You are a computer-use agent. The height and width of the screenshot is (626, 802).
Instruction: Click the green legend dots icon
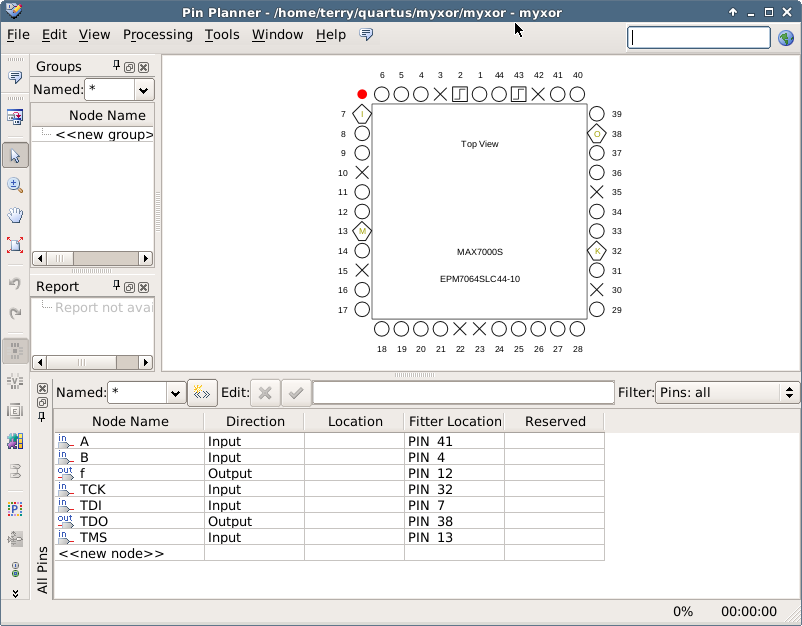15,569
